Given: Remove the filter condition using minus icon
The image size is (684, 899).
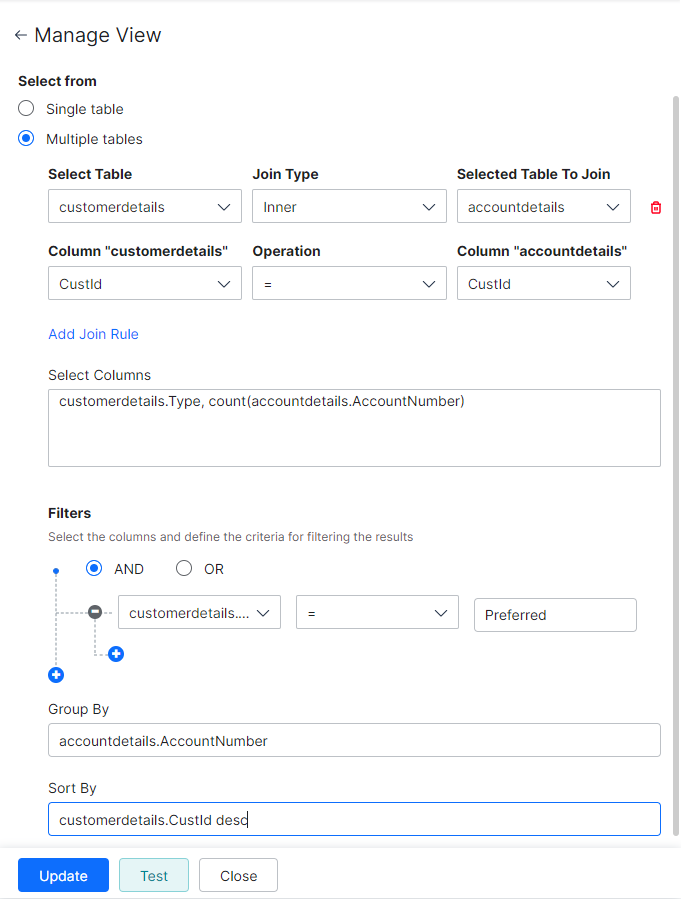Looking at the screenshot, I should (94, 612).
